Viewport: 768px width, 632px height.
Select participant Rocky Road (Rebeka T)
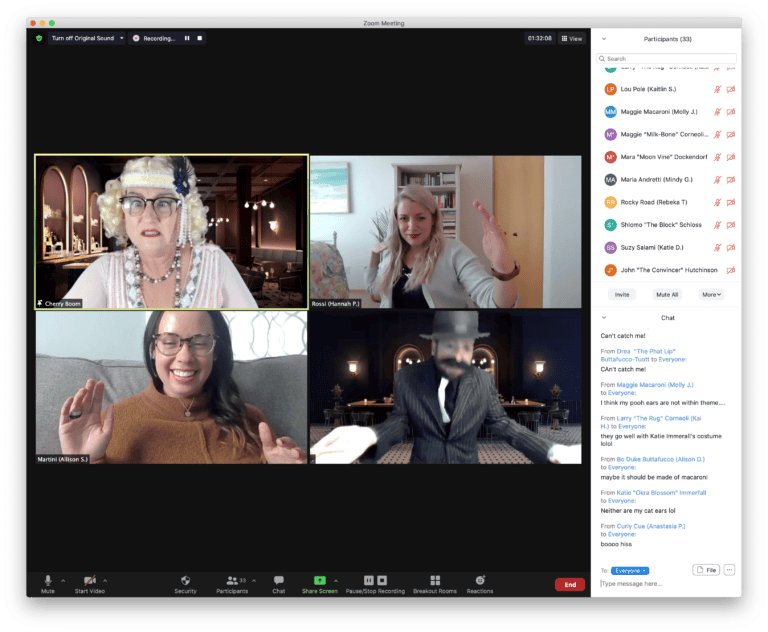[x=666, y=202]
